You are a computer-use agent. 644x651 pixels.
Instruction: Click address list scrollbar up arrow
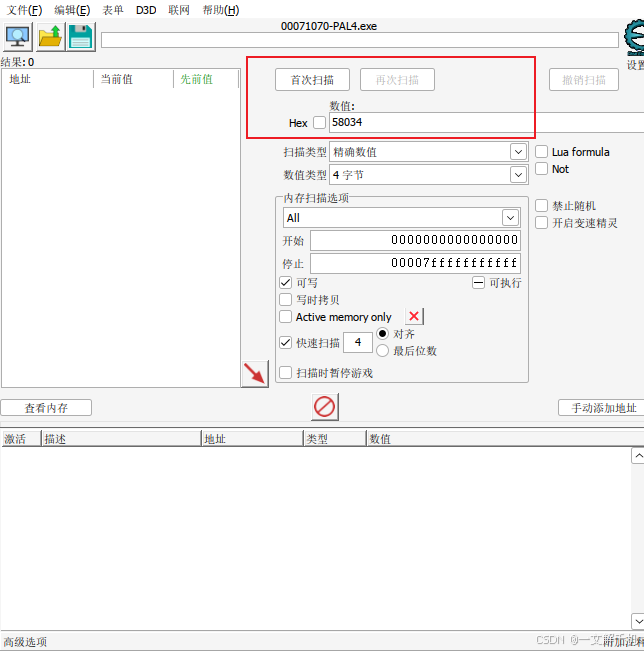click(638, 456)
